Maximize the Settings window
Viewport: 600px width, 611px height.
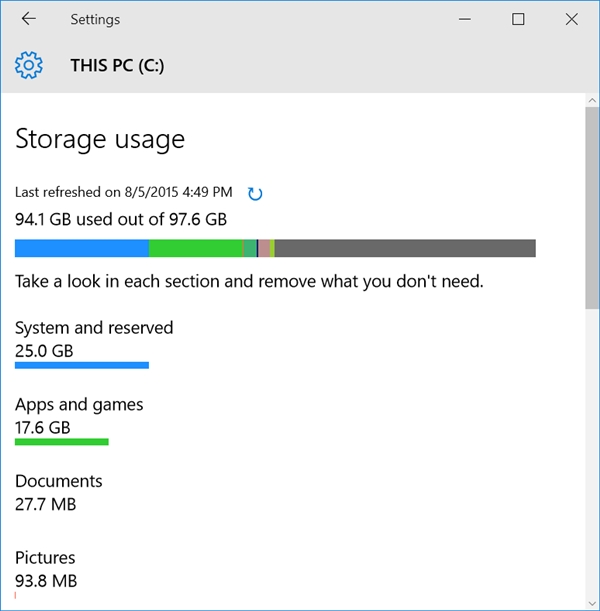click(x=518, y=19)
